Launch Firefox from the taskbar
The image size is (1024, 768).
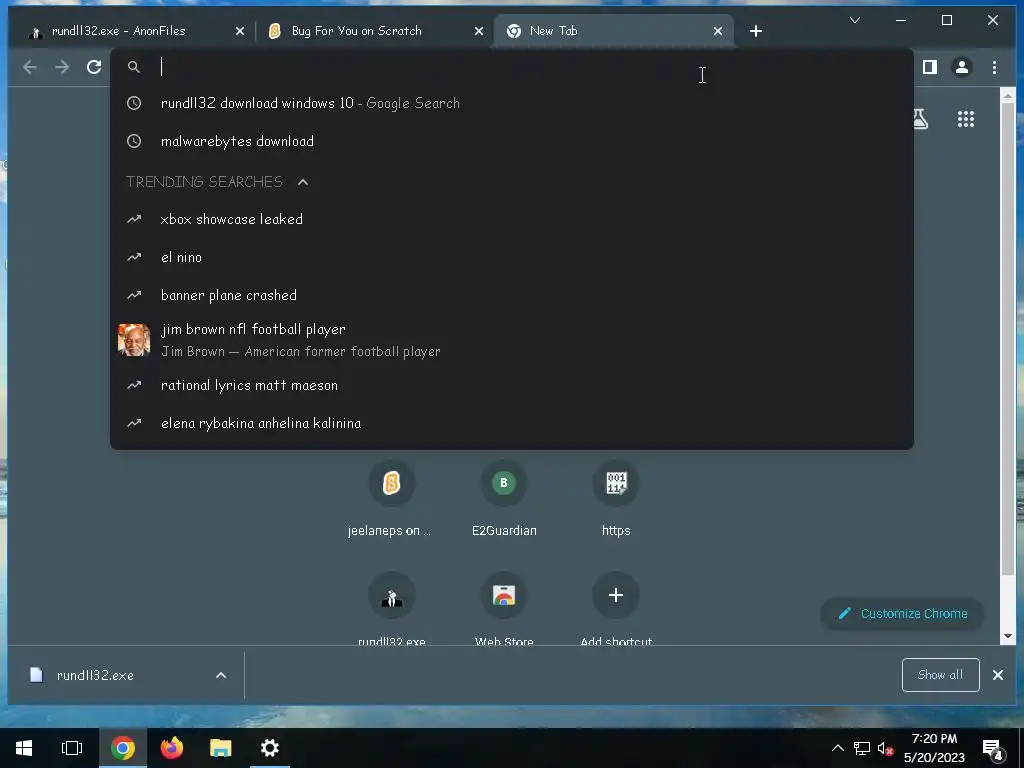click(x=172, y=748)
